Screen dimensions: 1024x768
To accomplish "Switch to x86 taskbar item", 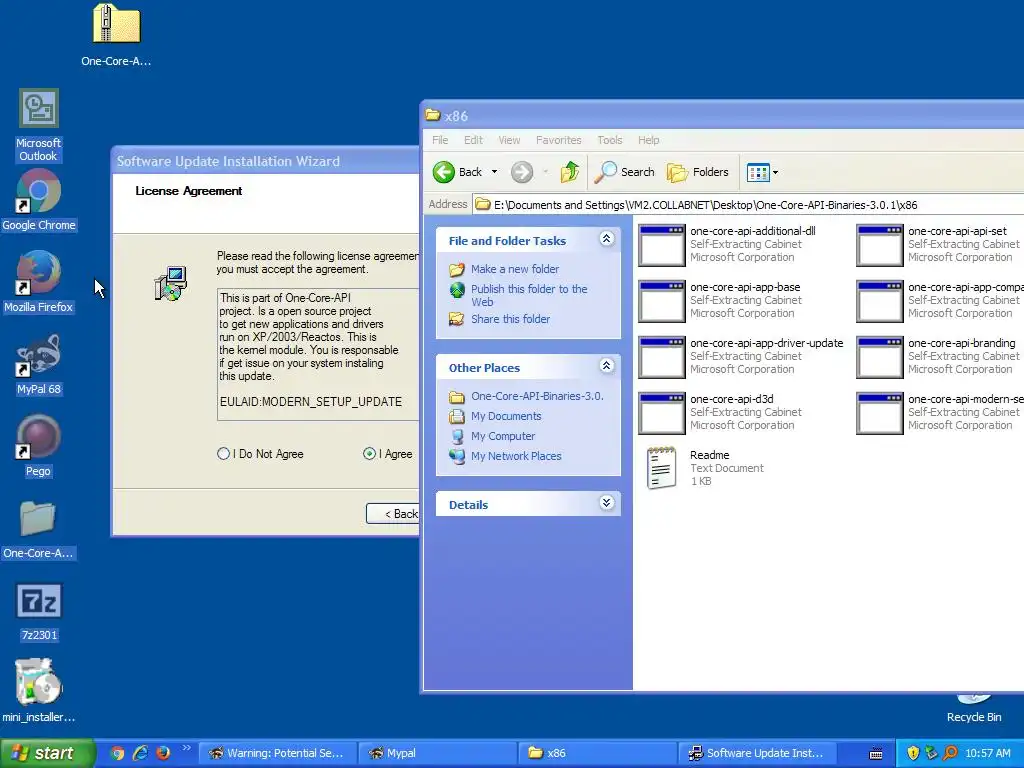I will pos(598,753).
